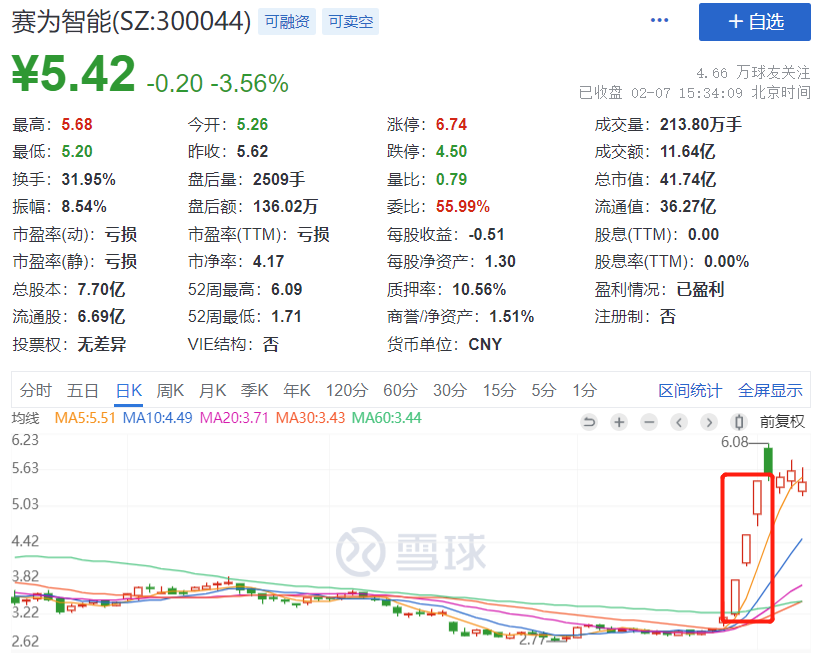Click the tall green candle below 6.08

coord(768,461)
